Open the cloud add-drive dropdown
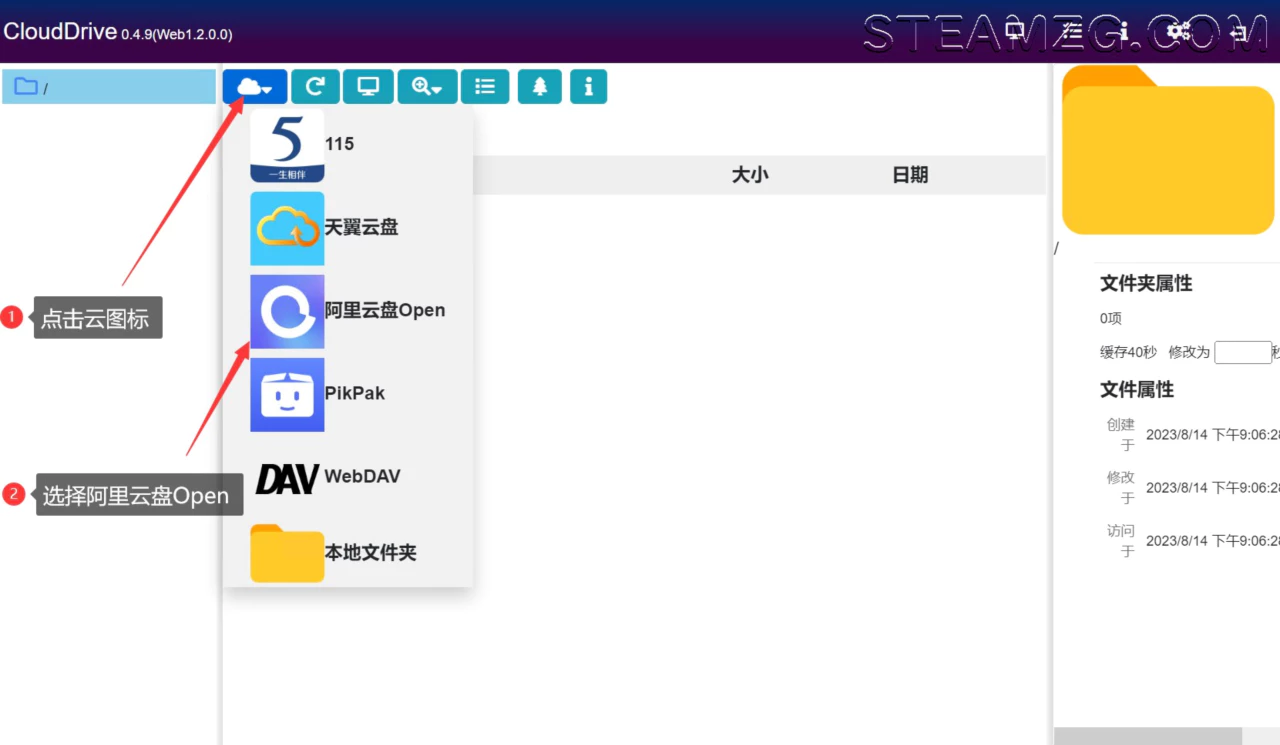Screen dimensions: 1280x745 (x=255, y=87)
